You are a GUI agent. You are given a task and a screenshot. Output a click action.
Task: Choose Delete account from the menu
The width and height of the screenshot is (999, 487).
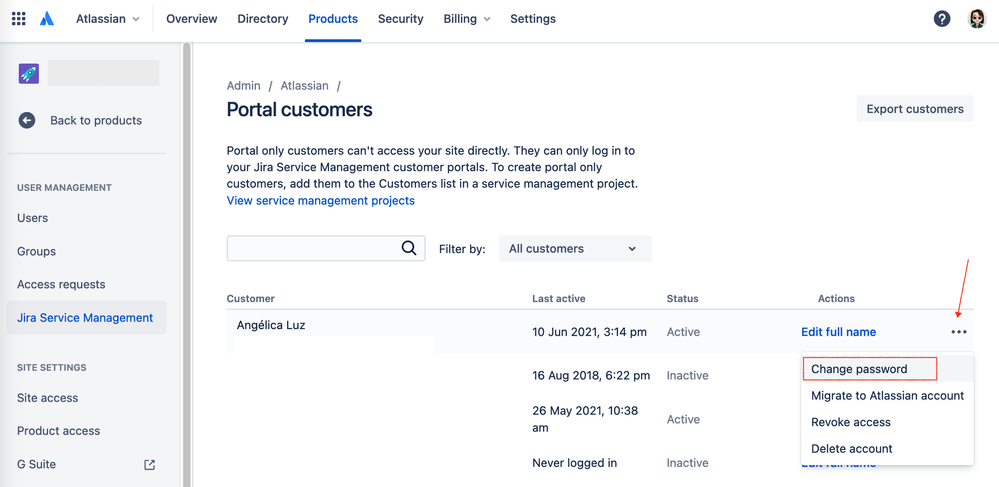tap(887, 449)
